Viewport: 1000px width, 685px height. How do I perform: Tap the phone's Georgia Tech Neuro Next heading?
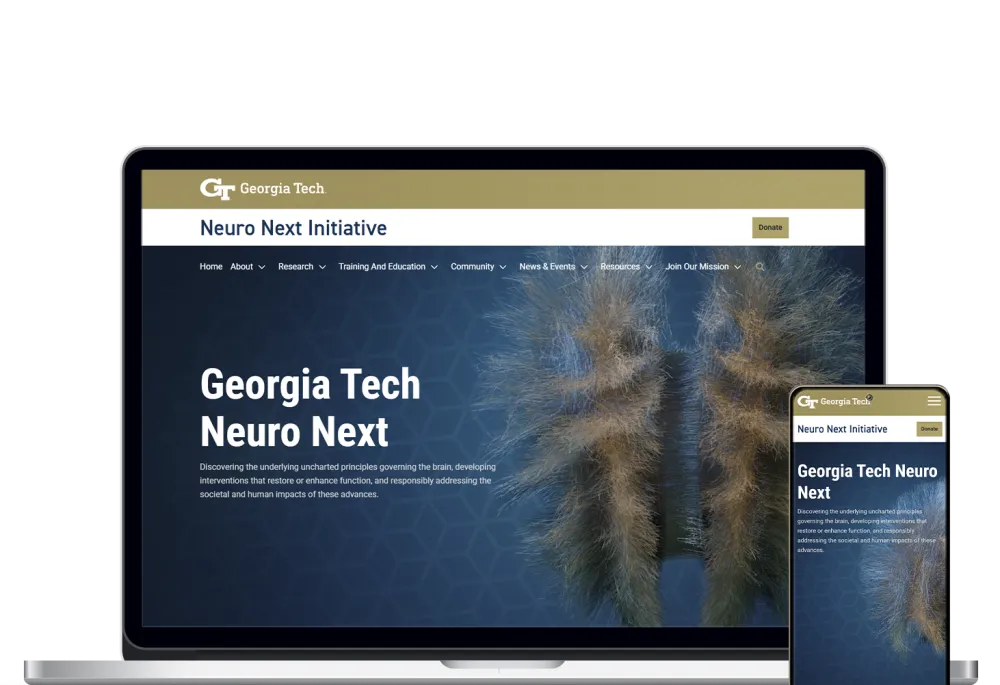click(866, 481)
